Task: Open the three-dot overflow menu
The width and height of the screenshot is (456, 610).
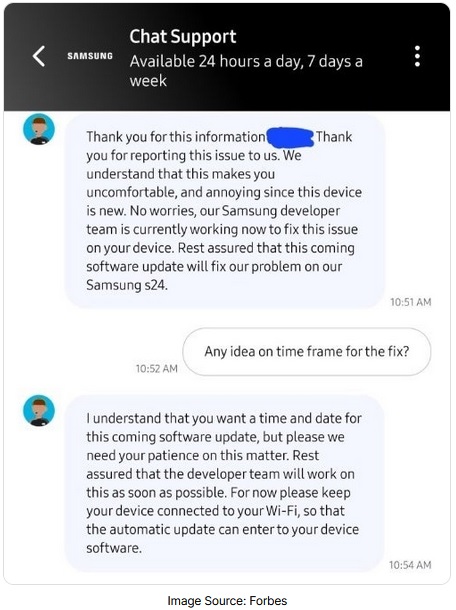Action: point(417,56)
